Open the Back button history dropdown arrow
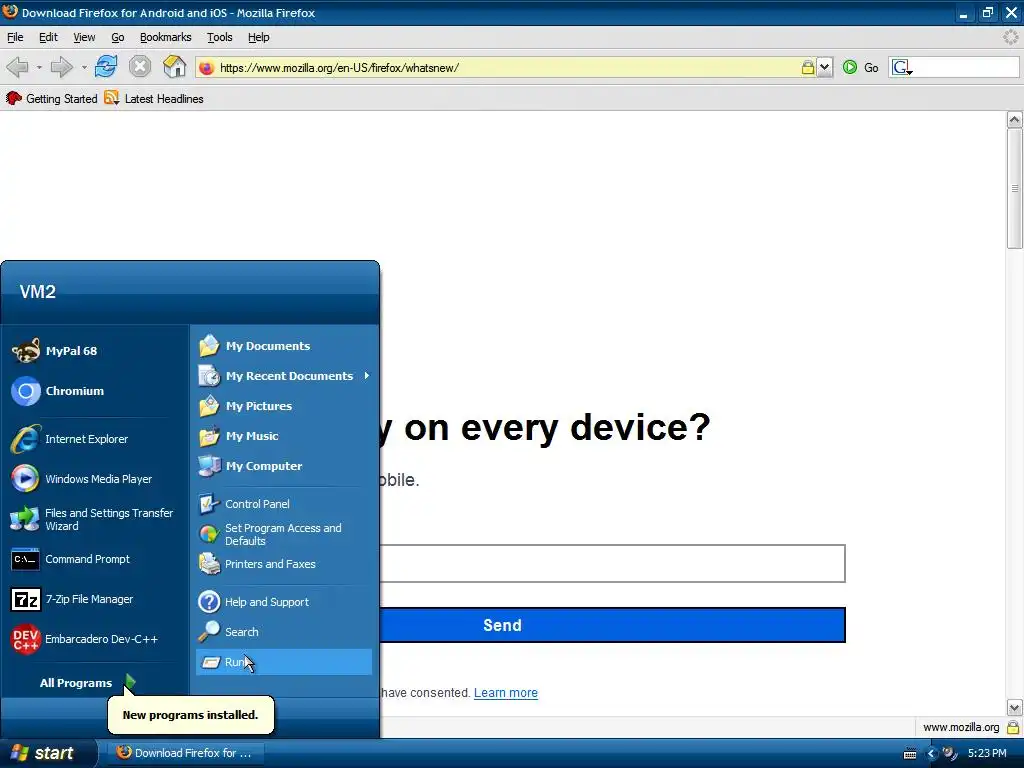The image size is (1024, 768). click(x=39, y=67)
